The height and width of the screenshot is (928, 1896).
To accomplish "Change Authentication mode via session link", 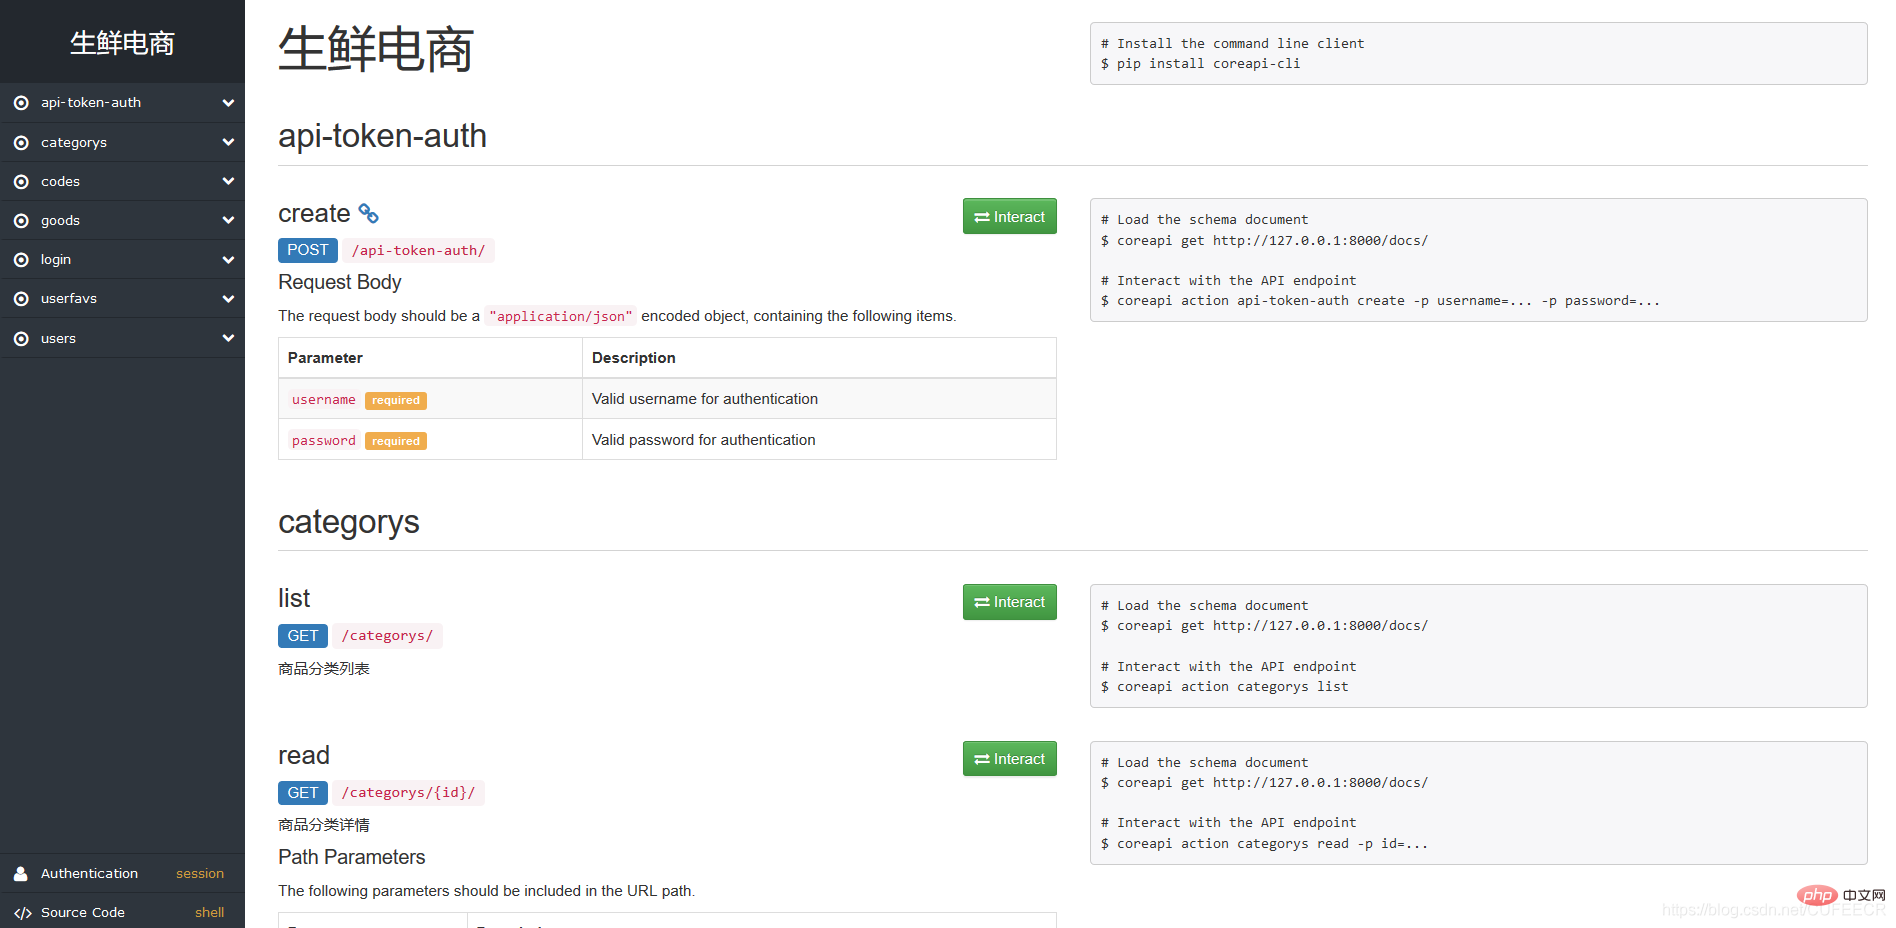I will 200,874.
